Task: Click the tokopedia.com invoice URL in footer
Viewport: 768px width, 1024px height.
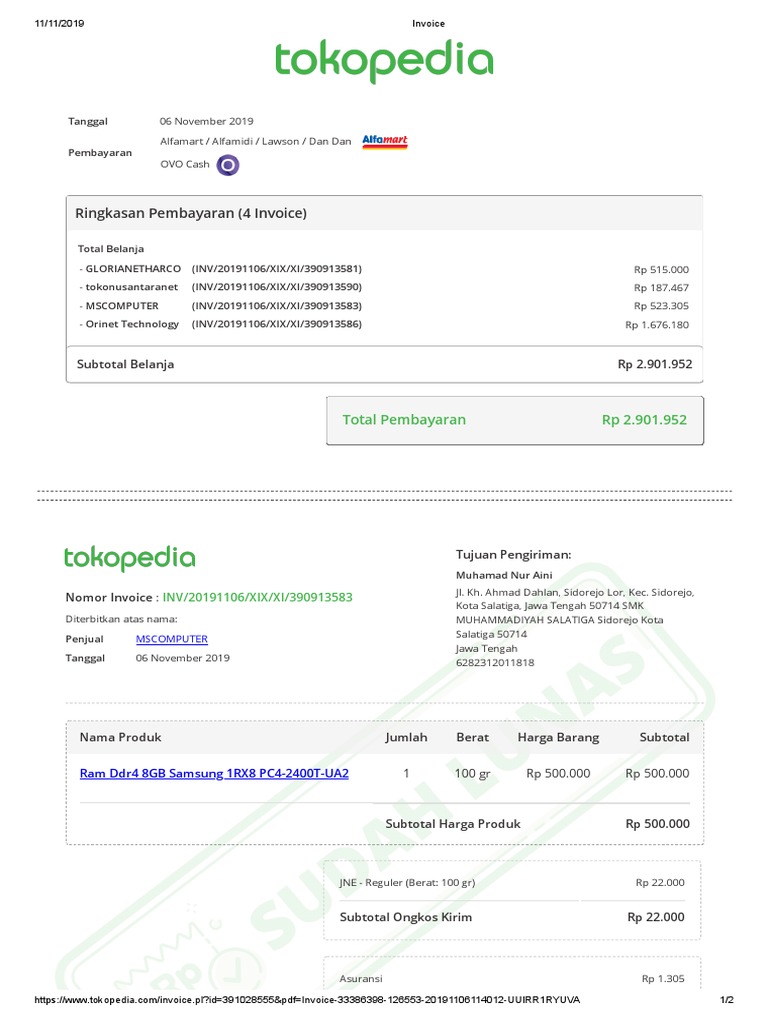Action: click(308, 1000)
